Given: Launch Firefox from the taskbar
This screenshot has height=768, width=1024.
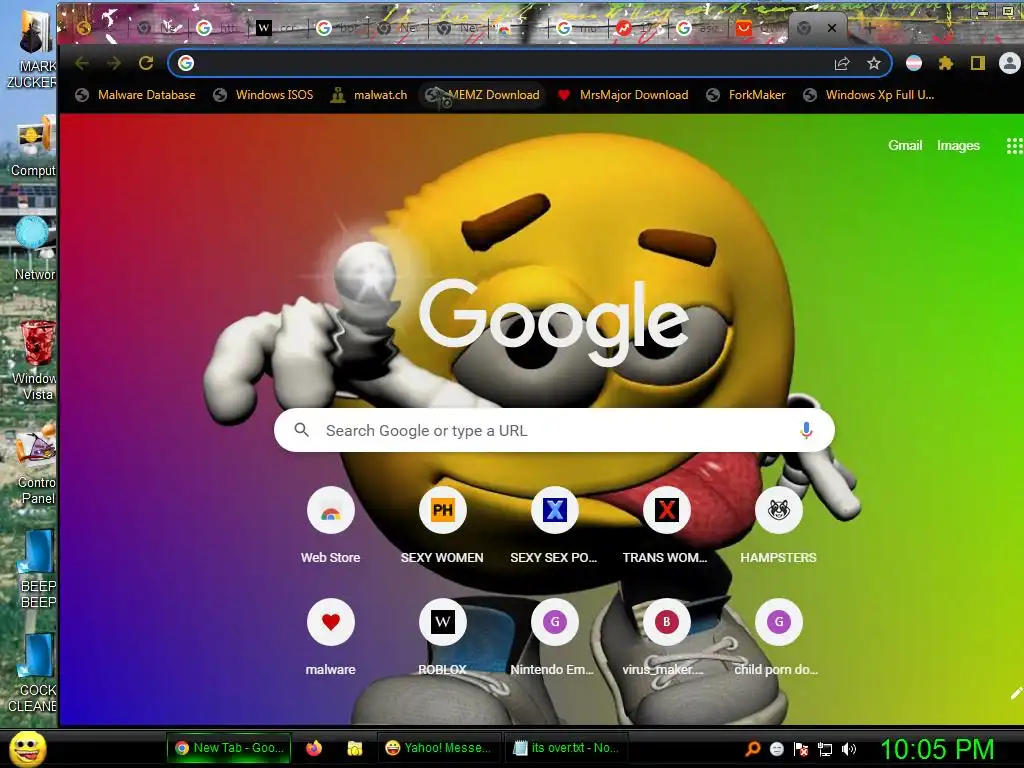Looking at the screenshot, I should (x=314, y=748).
